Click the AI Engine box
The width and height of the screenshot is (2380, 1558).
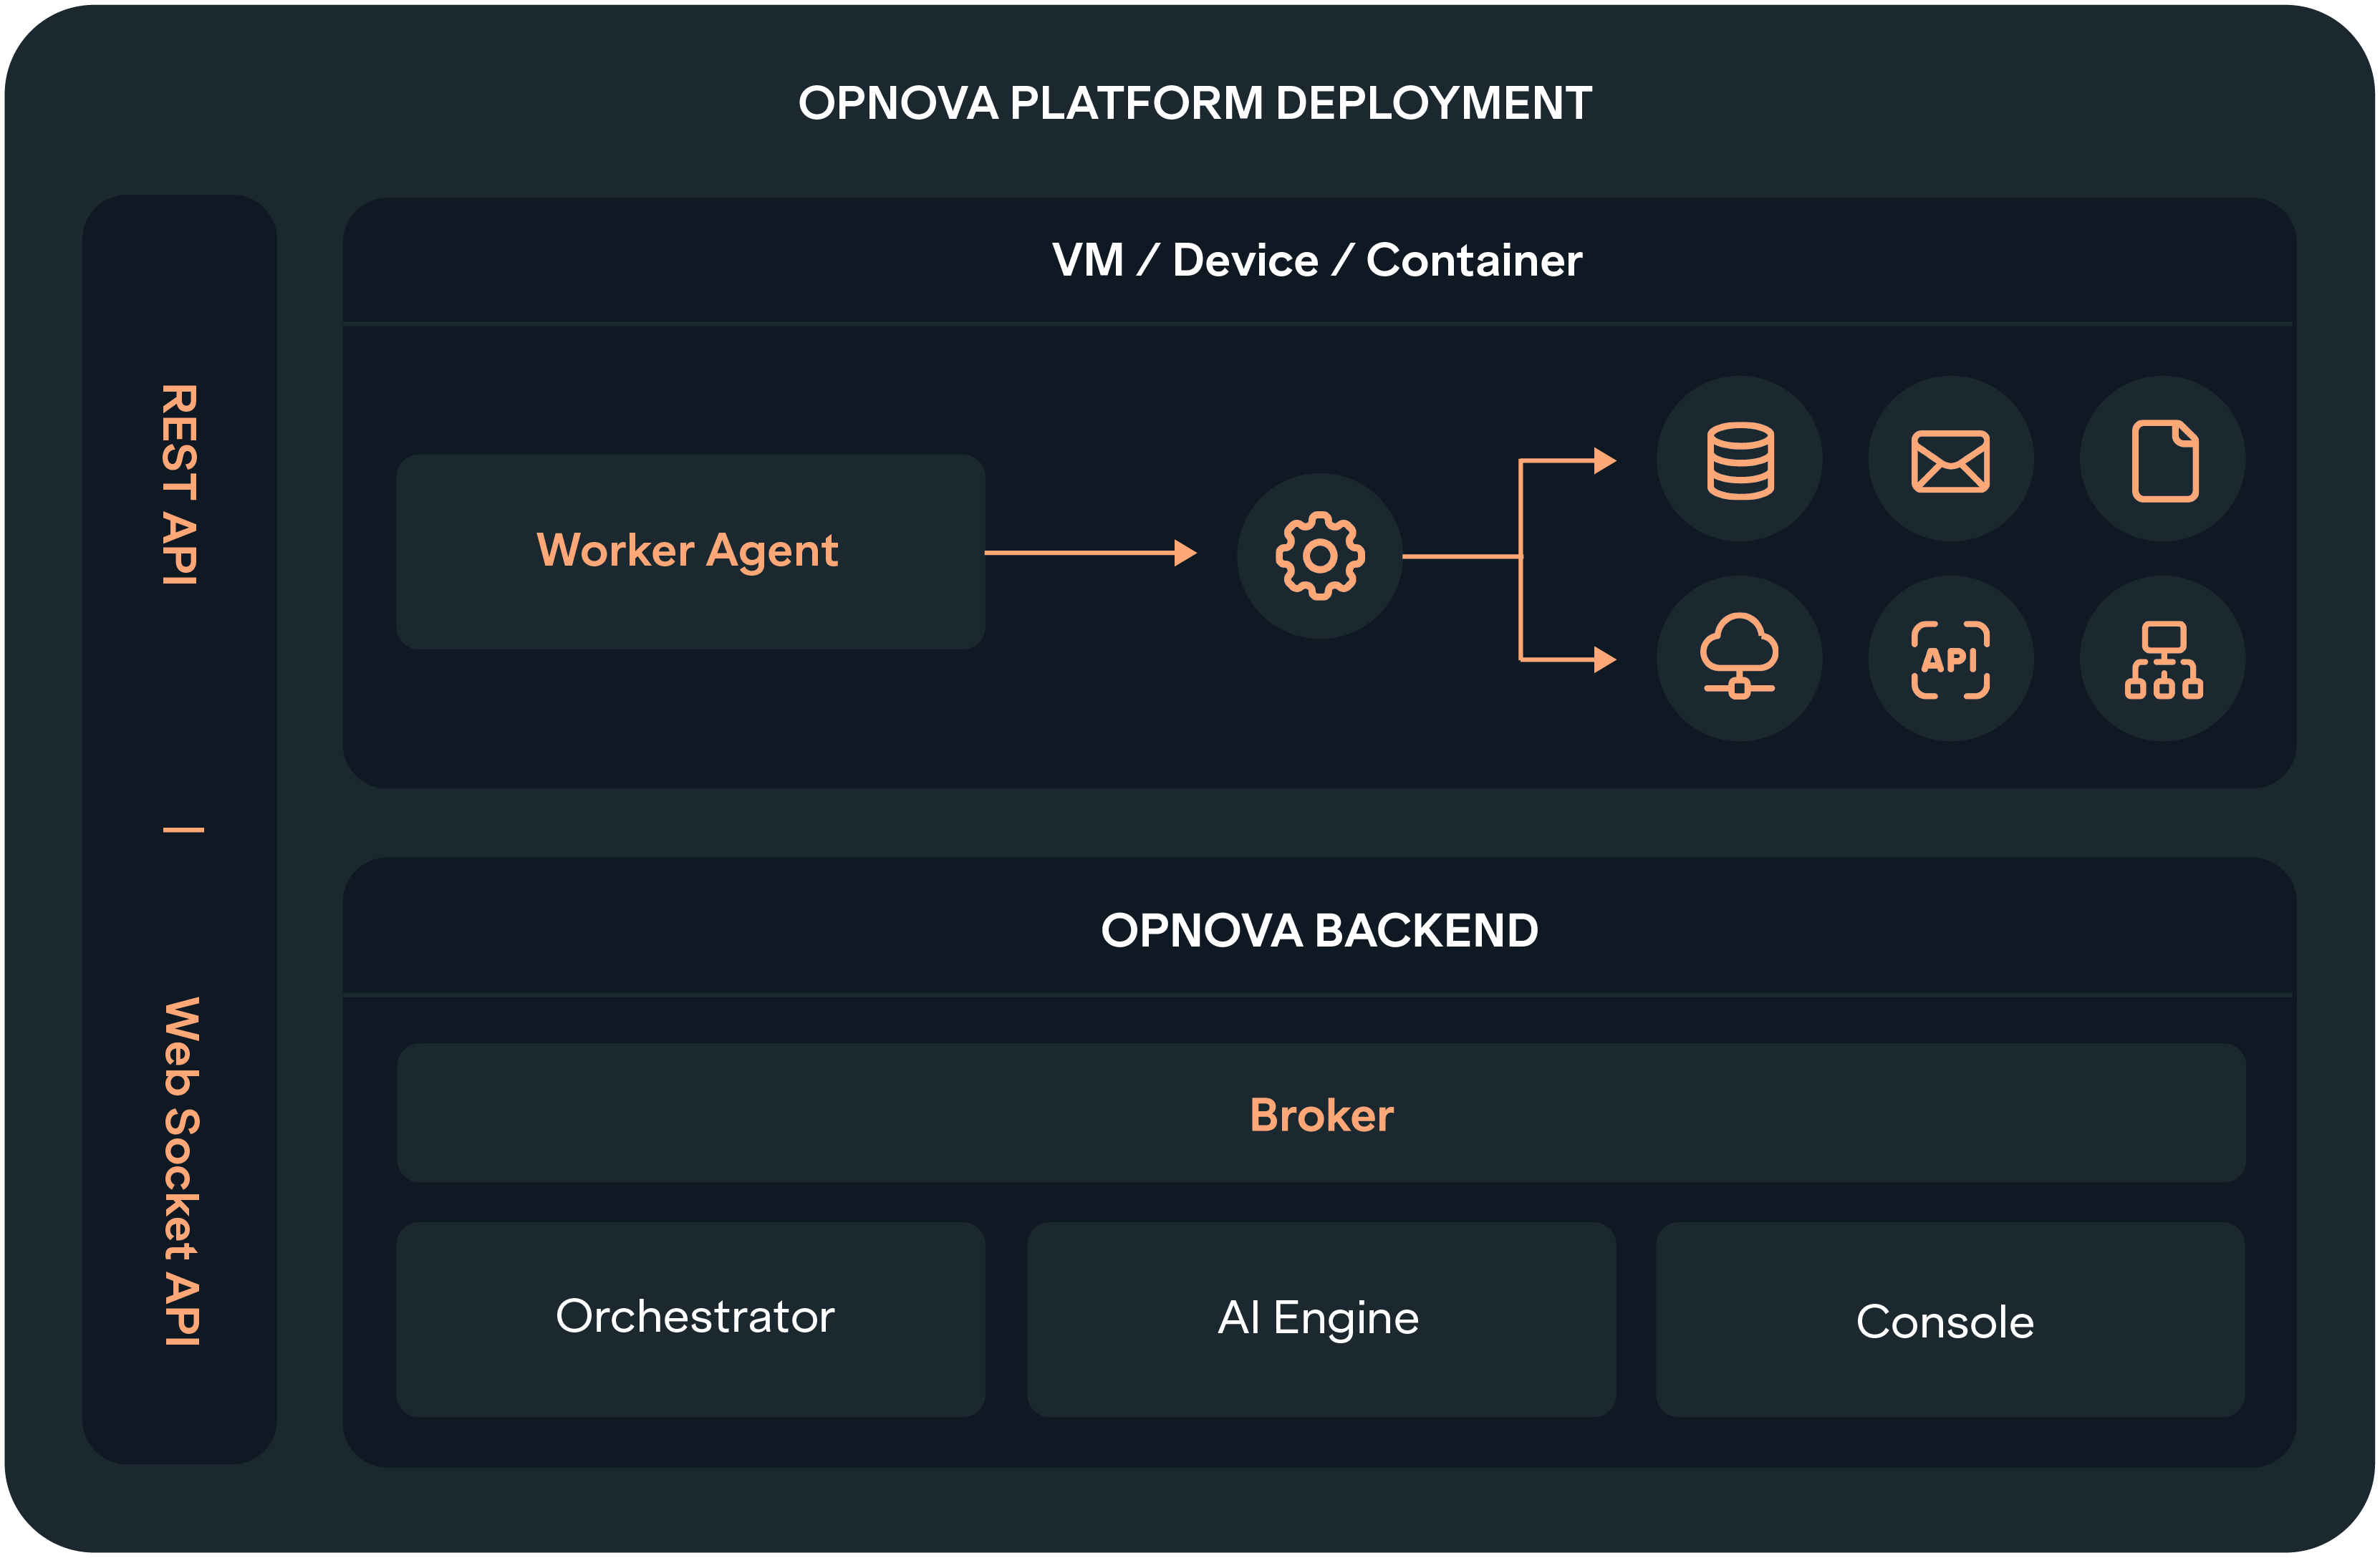pos(1321,1319)
